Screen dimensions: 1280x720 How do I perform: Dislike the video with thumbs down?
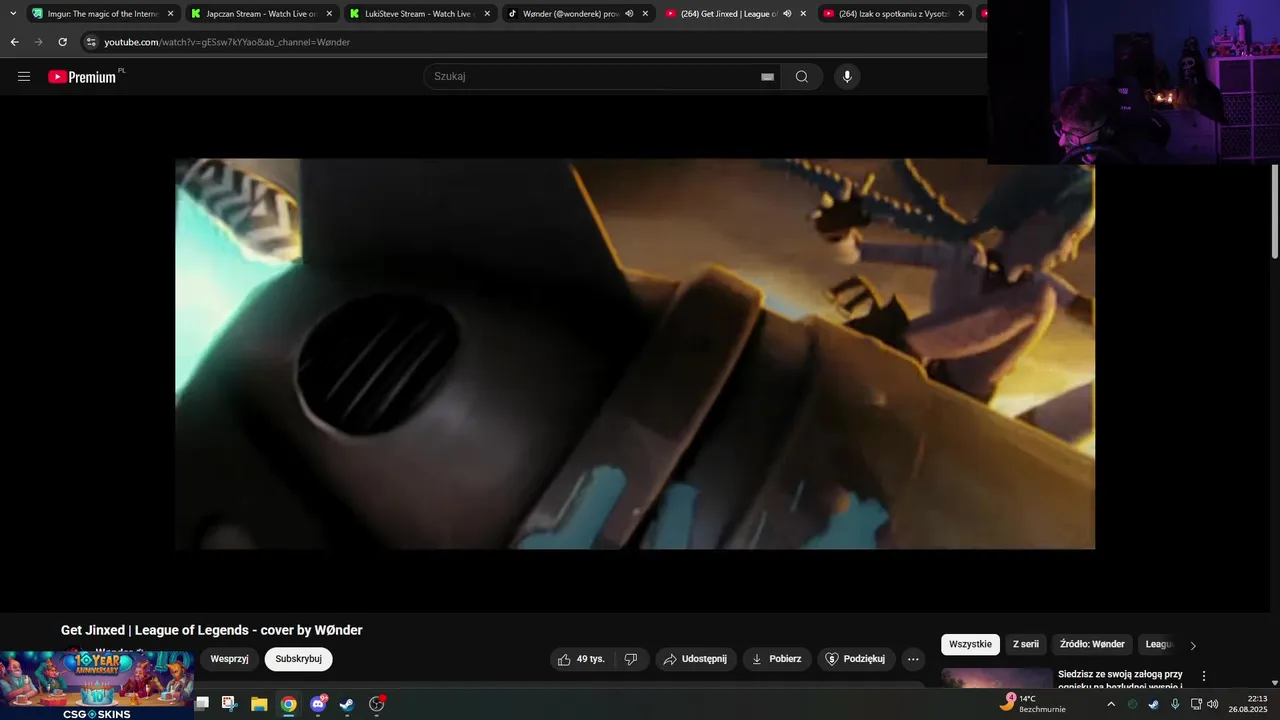tap(631, 659)
